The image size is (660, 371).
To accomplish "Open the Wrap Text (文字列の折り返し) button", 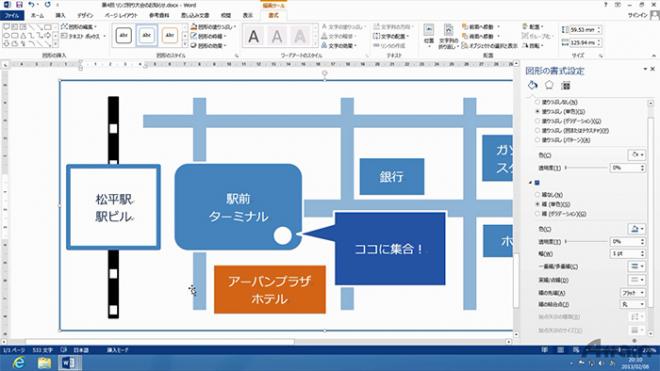I will click(x=448, y=36).
